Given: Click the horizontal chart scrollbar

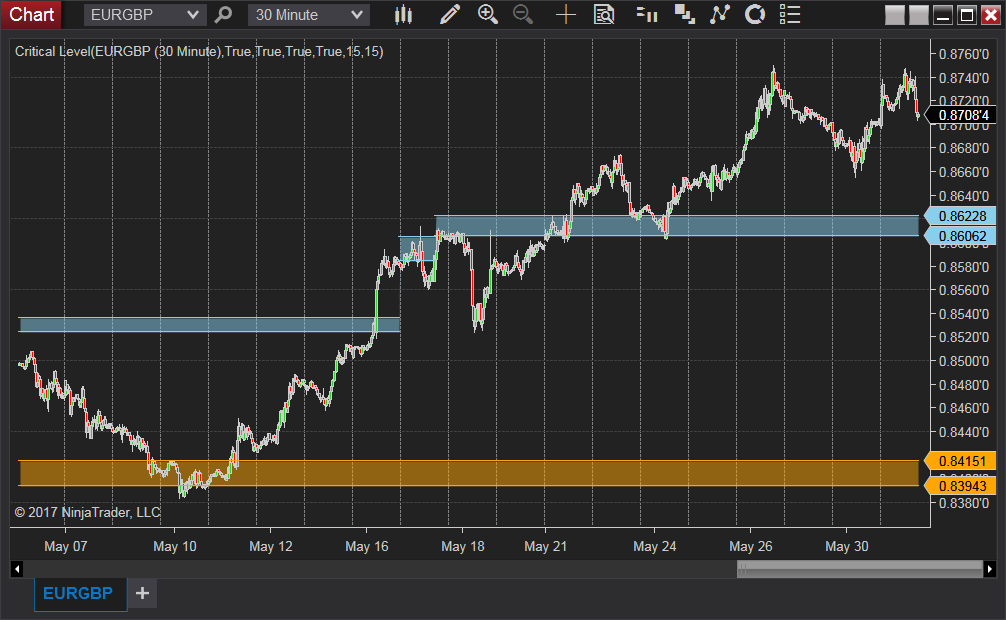Looking at the screenshot, I should (x=858, y=568).
